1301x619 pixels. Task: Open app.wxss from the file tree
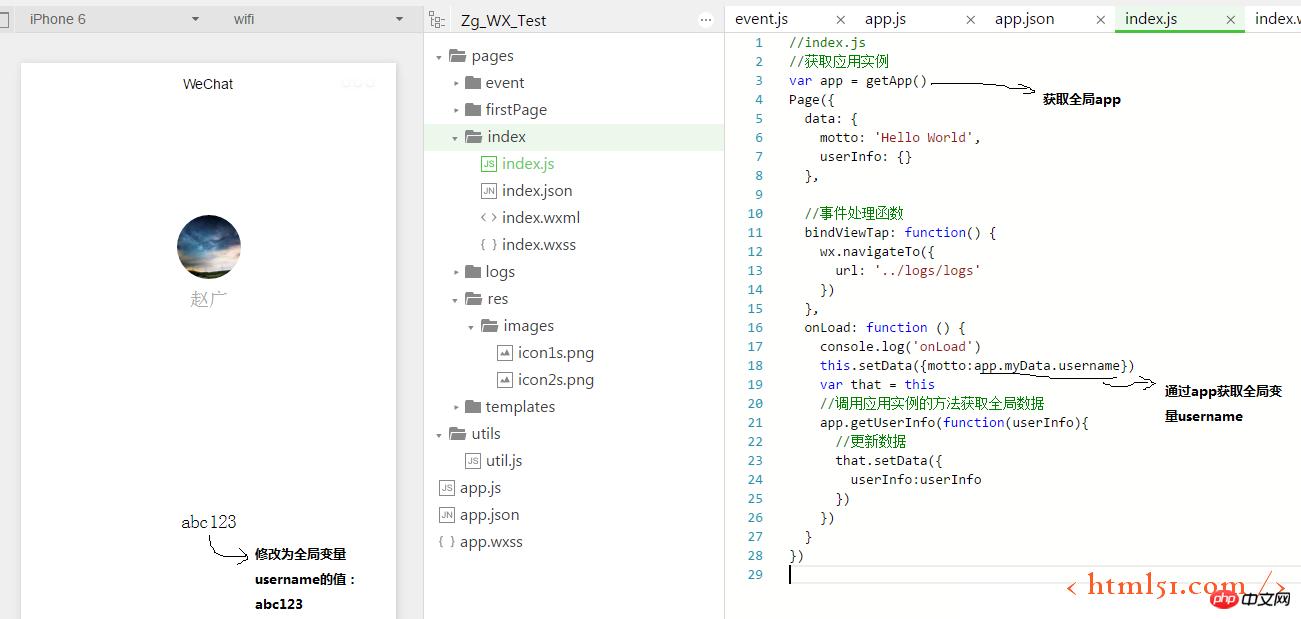pyautogui.click(x=490, y=542)
